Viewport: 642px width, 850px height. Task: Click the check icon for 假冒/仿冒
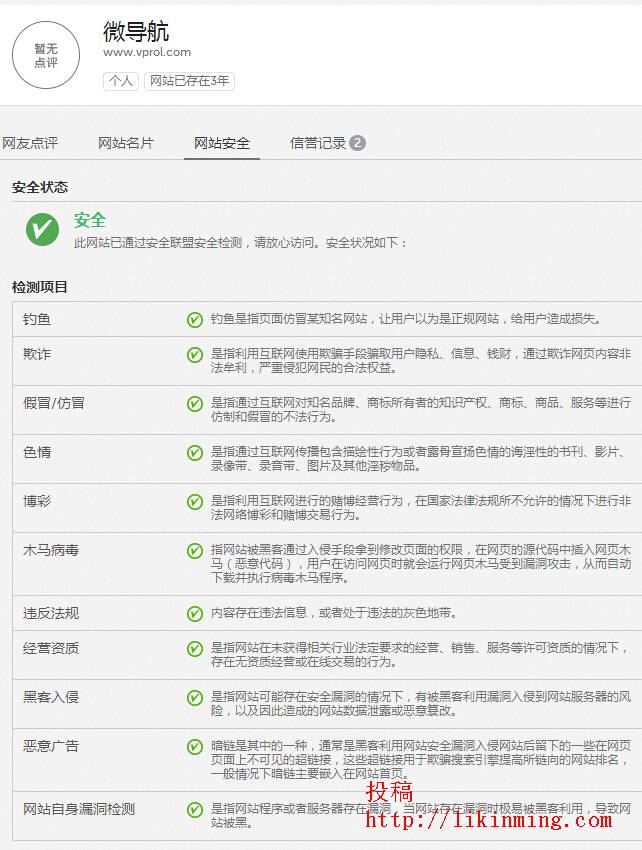point(195,403)
